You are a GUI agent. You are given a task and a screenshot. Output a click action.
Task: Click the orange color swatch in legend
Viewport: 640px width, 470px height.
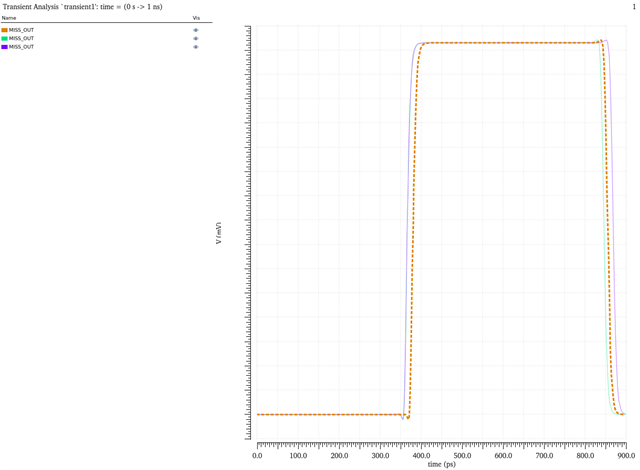(5, 30)
